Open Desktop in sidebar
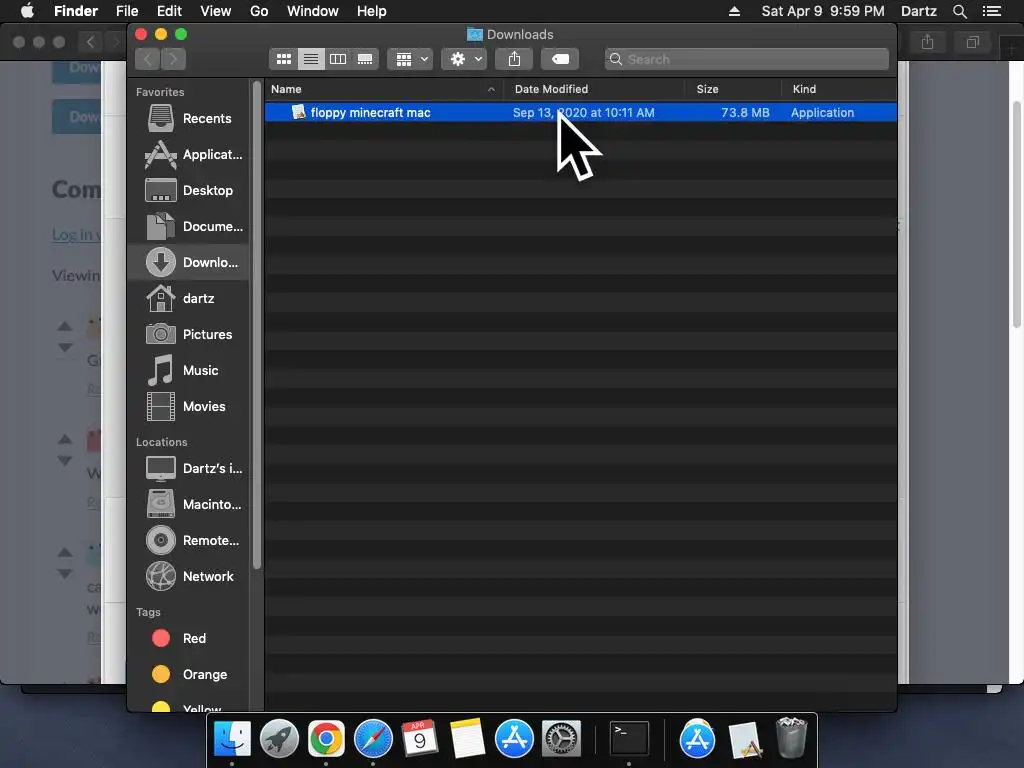 pos(189,190)
